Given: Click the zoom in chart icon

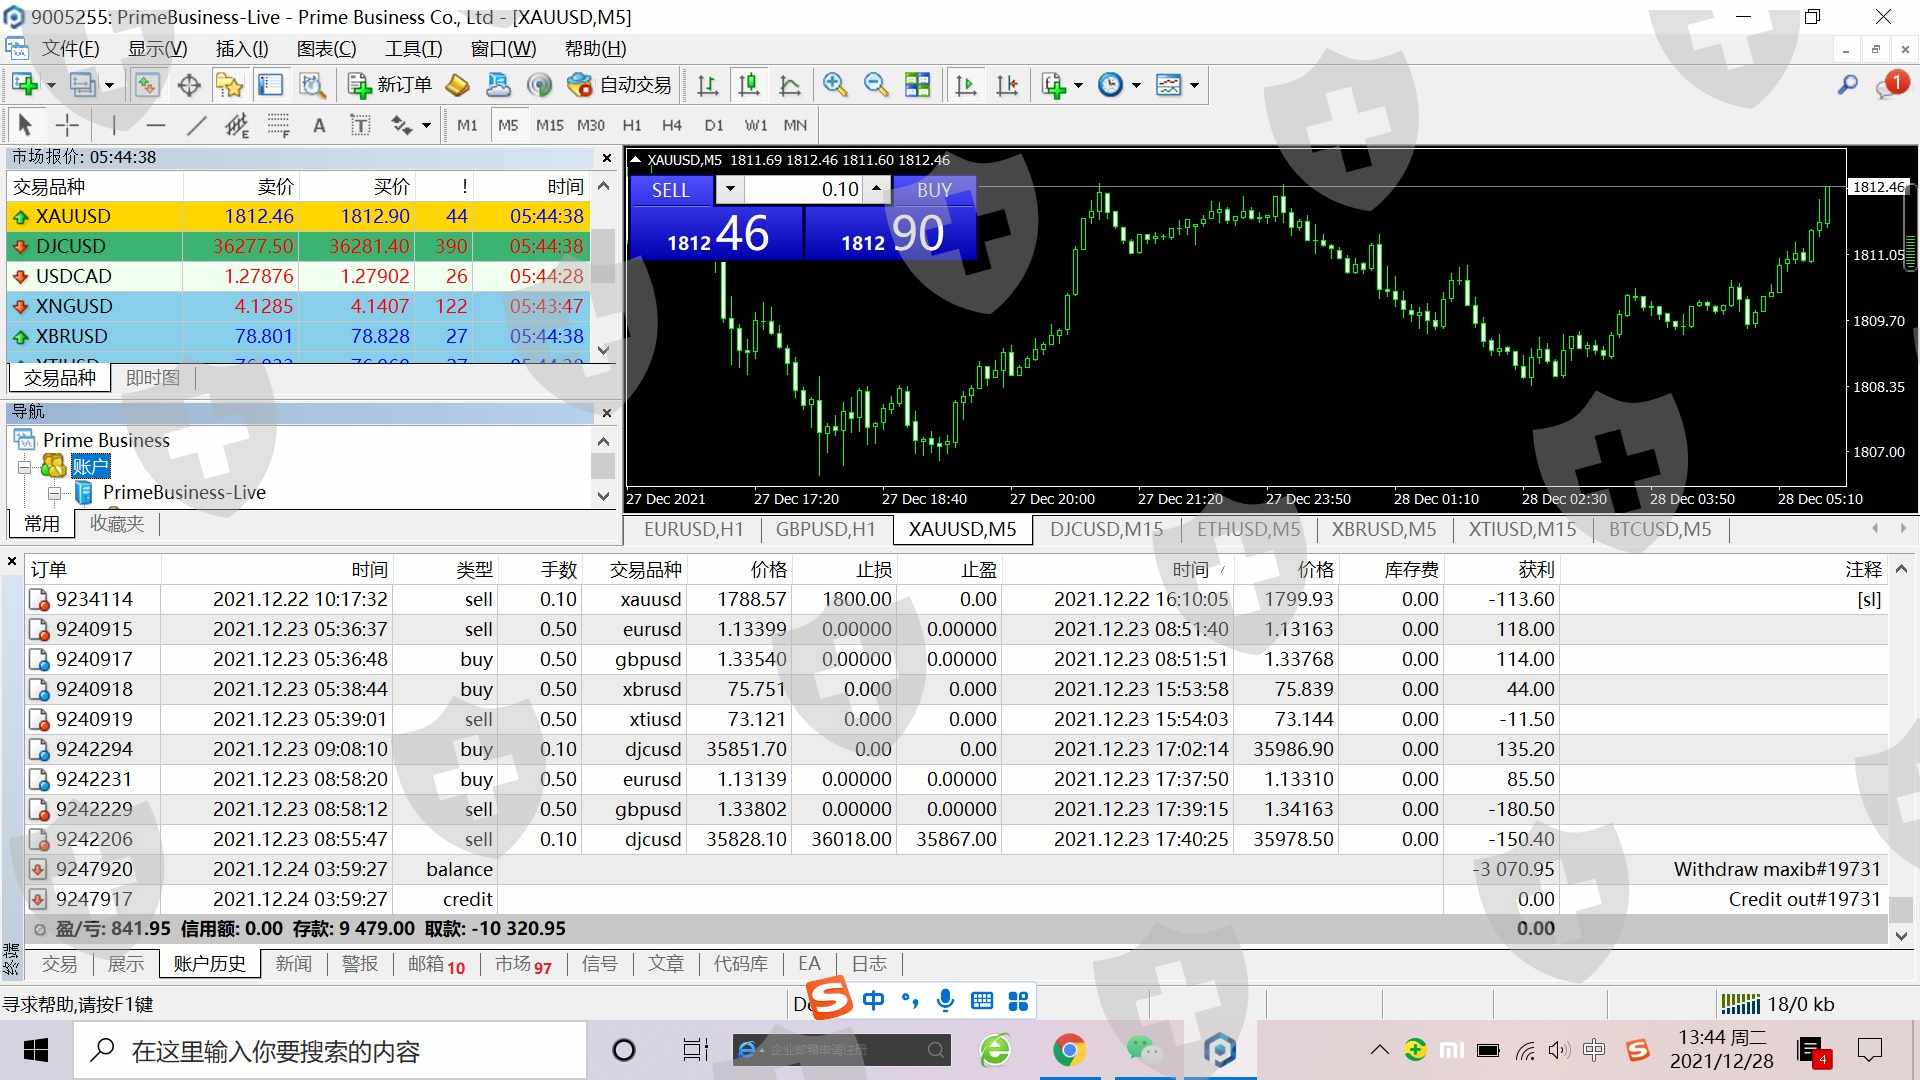Looking at the screenshot, I should point(834,85).
